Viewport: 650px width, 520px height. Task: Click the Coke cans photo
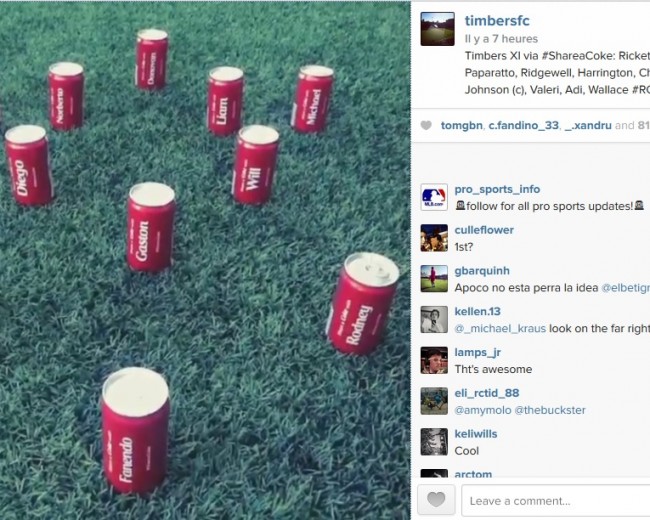(x=205, y=260)
